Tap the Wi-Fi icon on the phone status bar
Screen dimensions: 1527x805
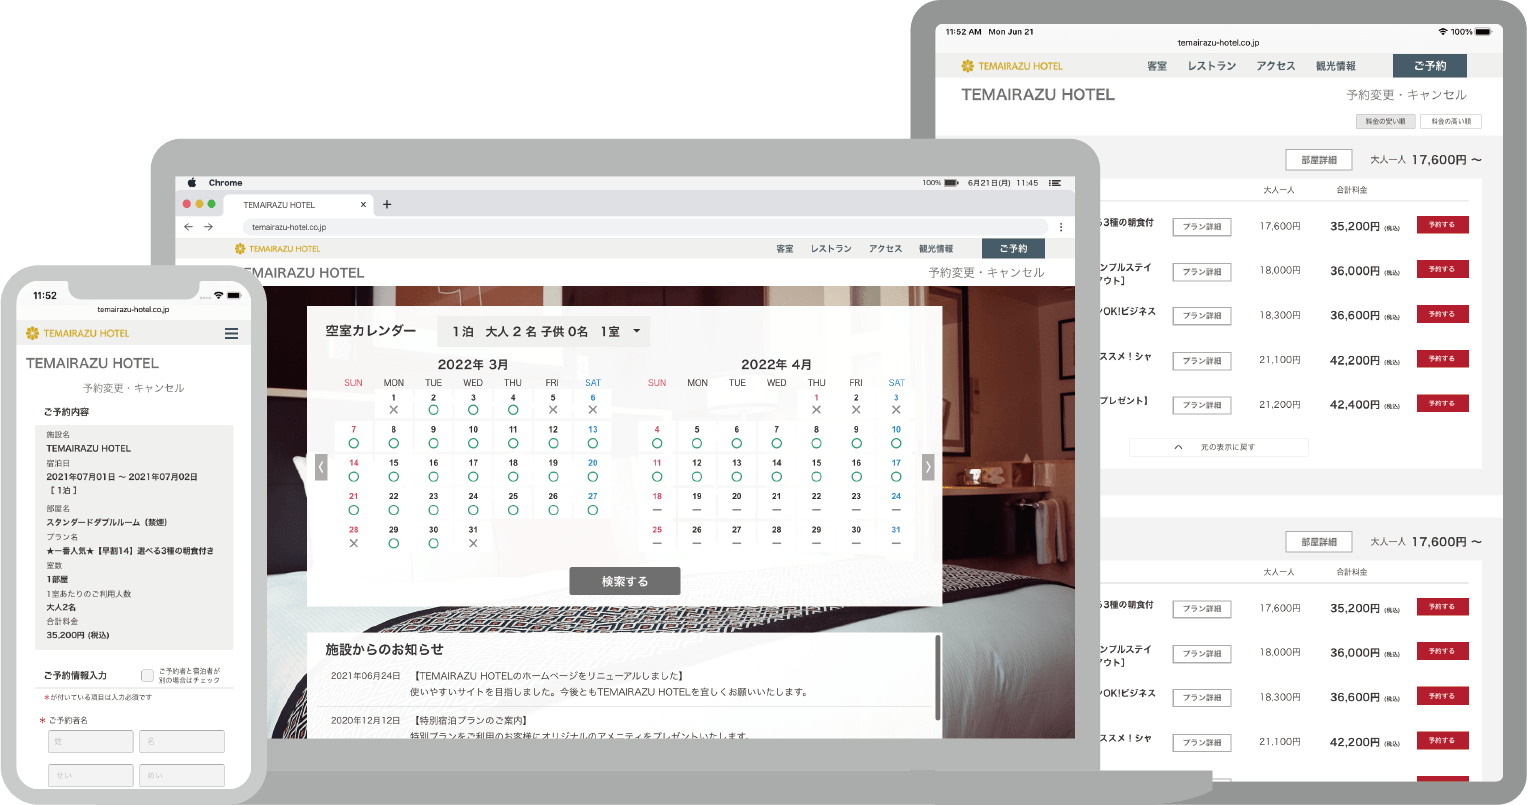(x=218, y=296)
